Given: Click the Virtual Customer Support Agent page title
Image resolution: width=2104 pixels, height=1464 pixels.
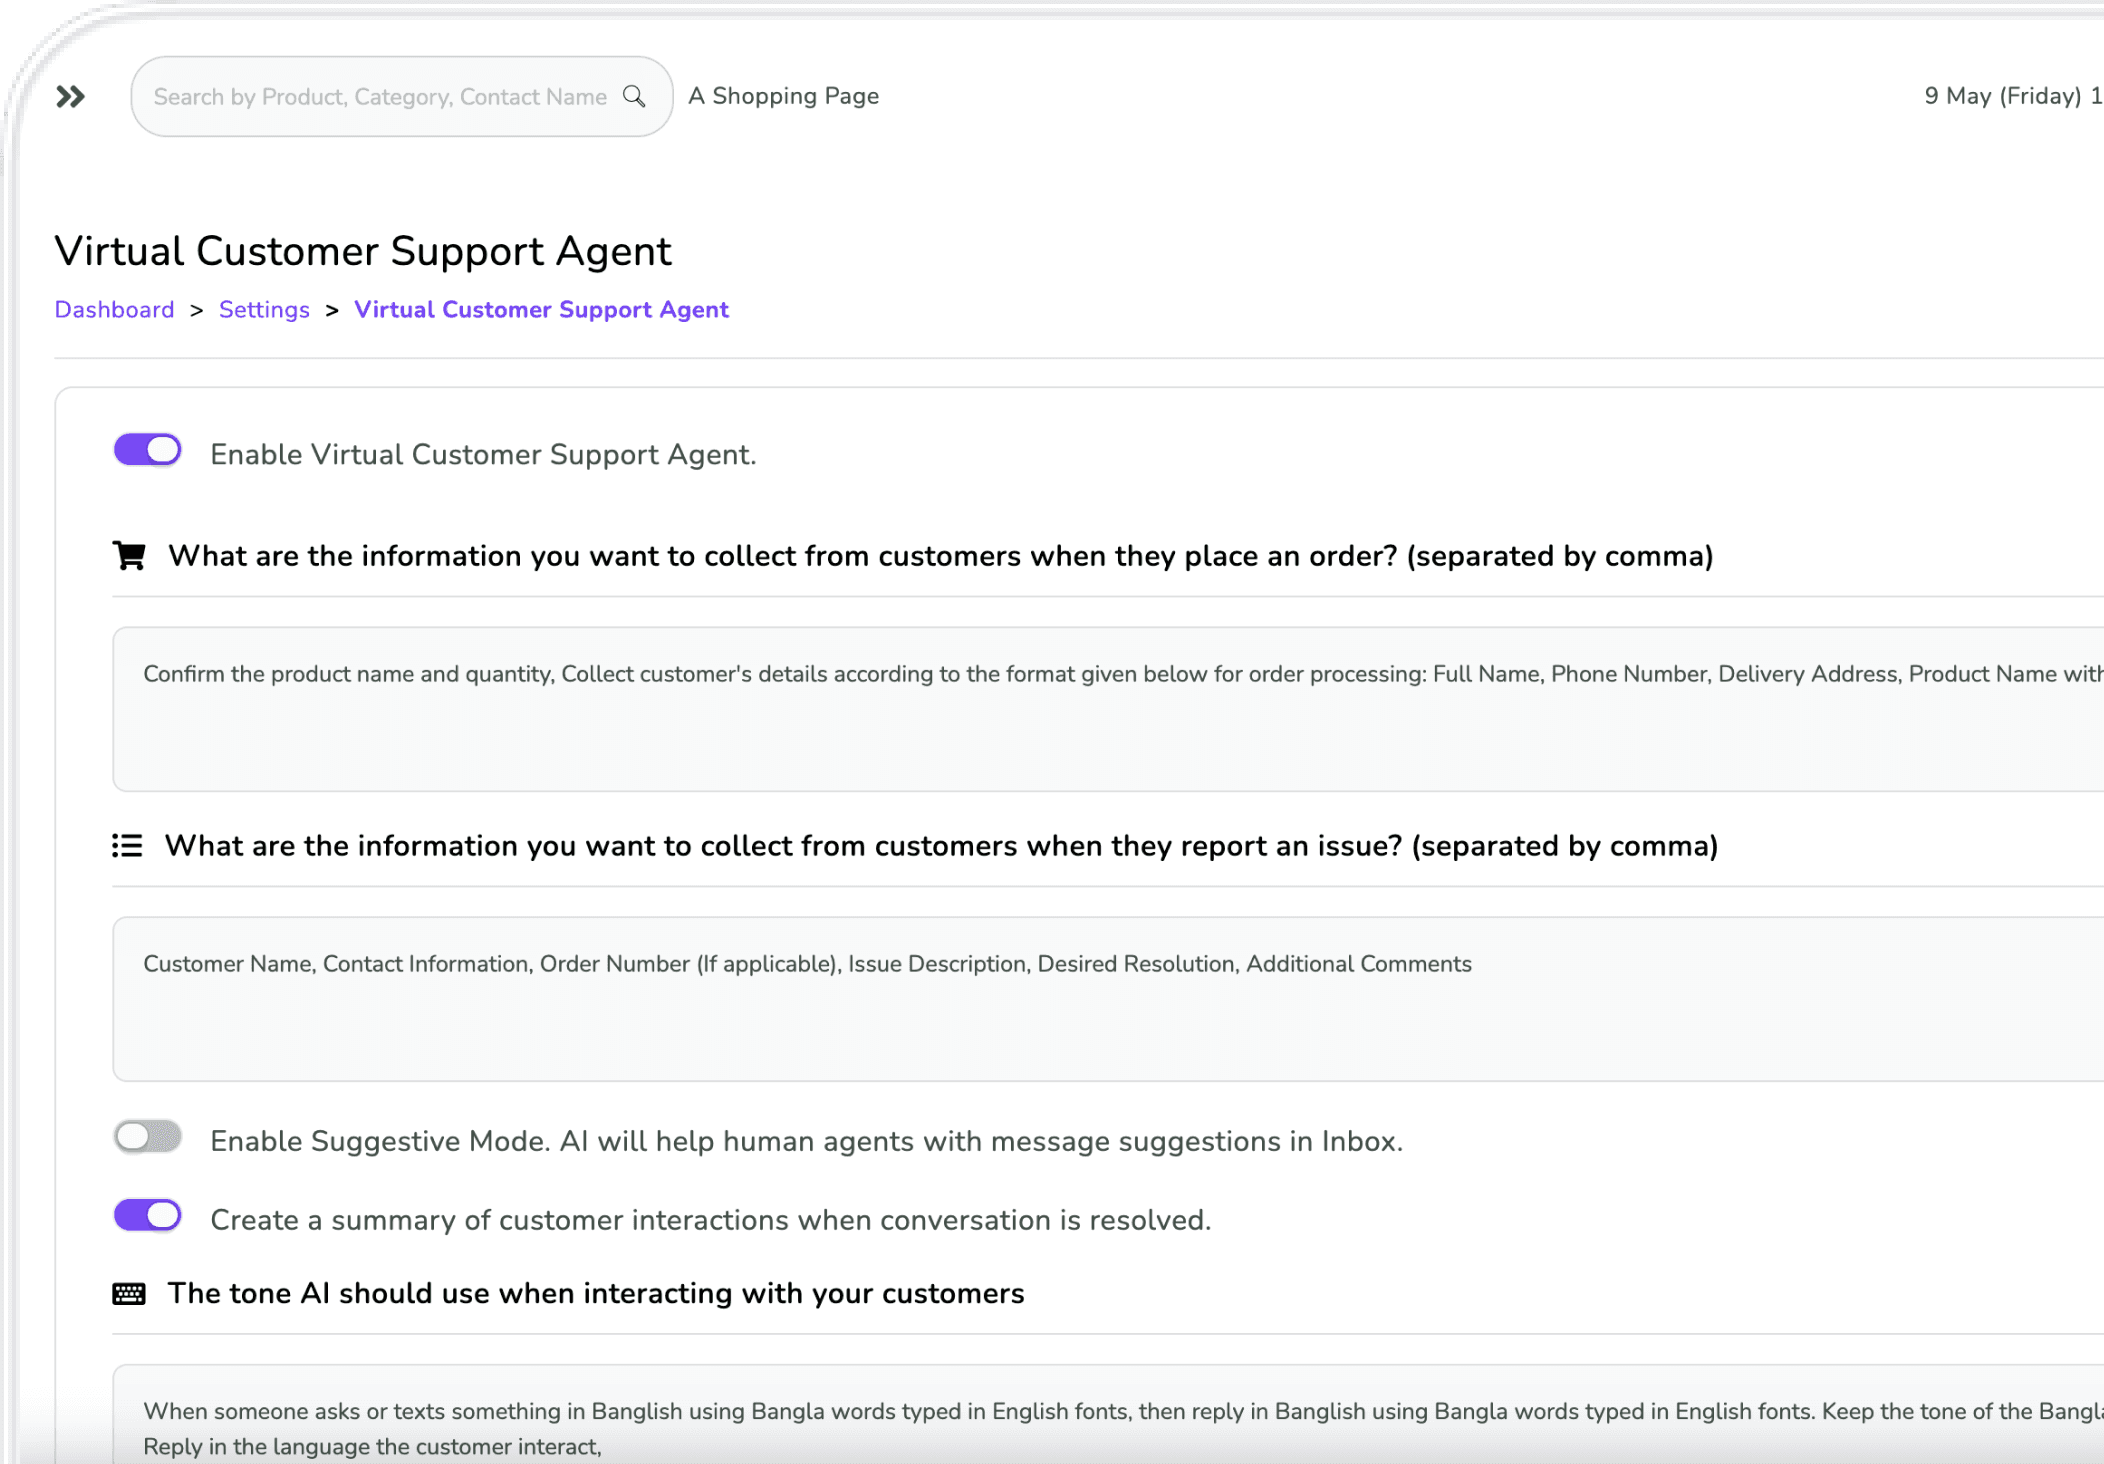Looking at the screenshot, I should (363, 251).
